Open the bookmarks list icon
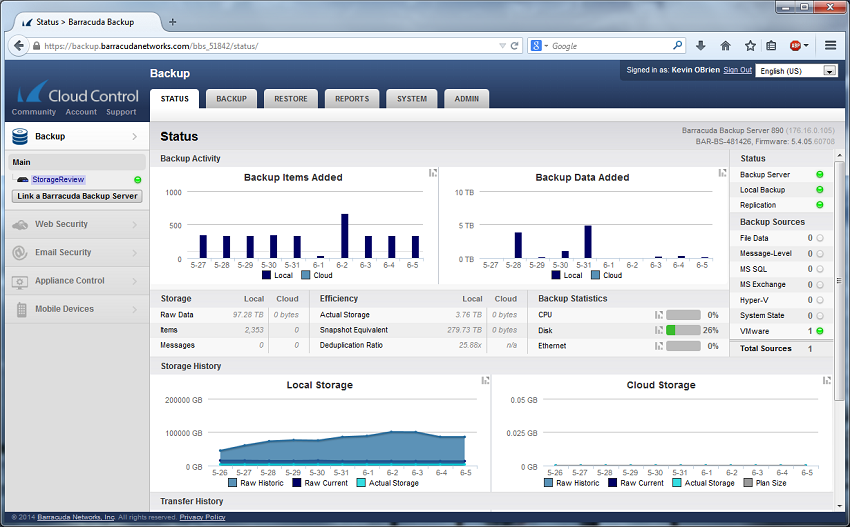The image size is (850, 527). [771, 46]
